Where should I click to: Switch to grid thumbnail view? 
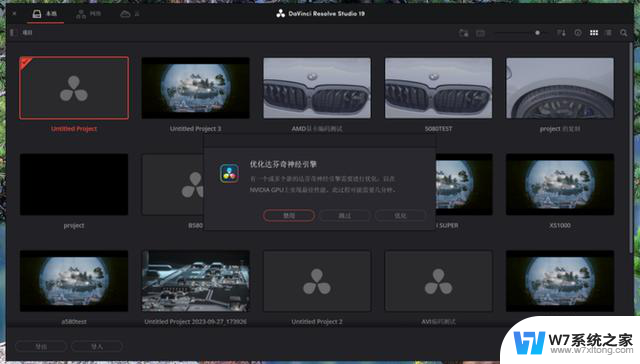(x=594, y=33)
